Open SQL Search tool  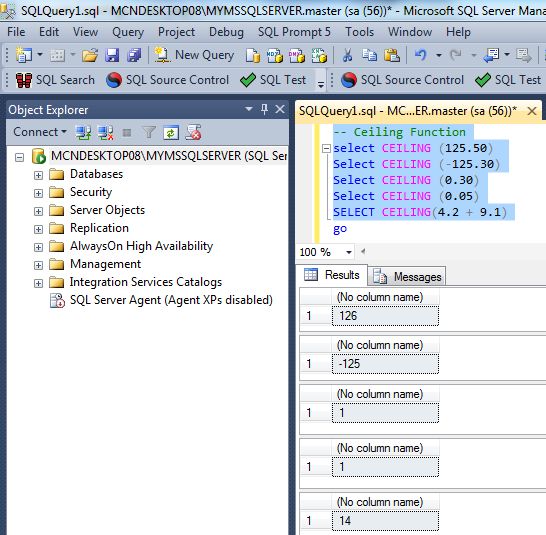pyautogui.click(x=55, y=80)
